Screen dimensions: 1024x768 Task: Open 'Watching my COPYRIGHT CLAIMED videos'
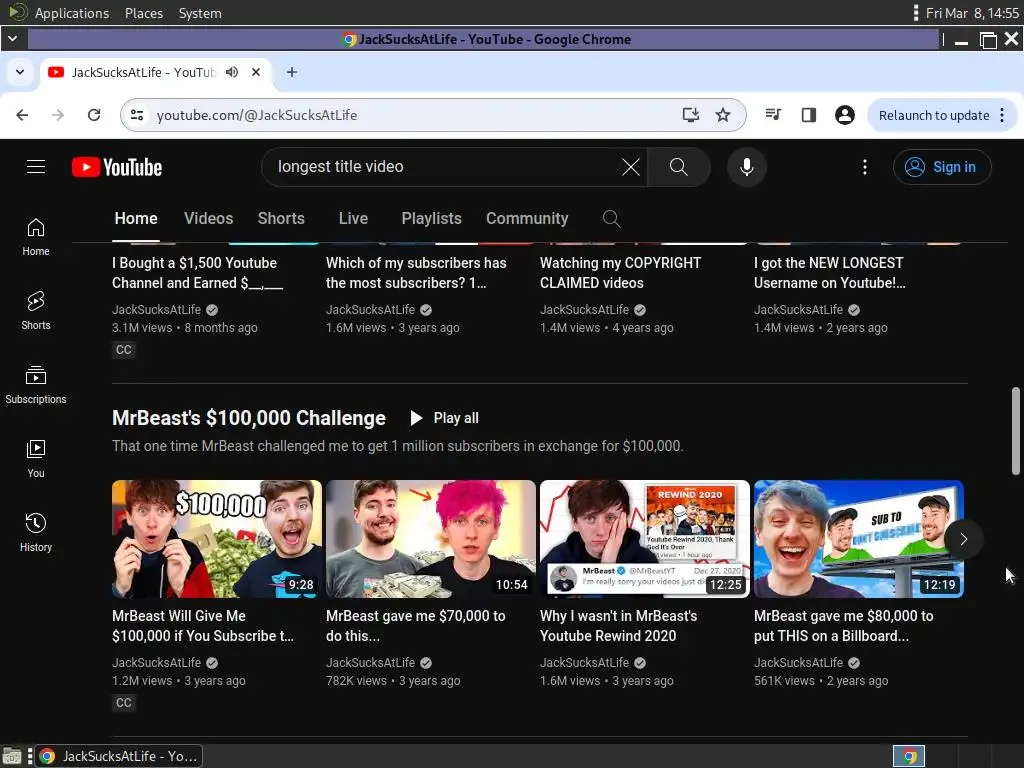[x=620, y=273]
